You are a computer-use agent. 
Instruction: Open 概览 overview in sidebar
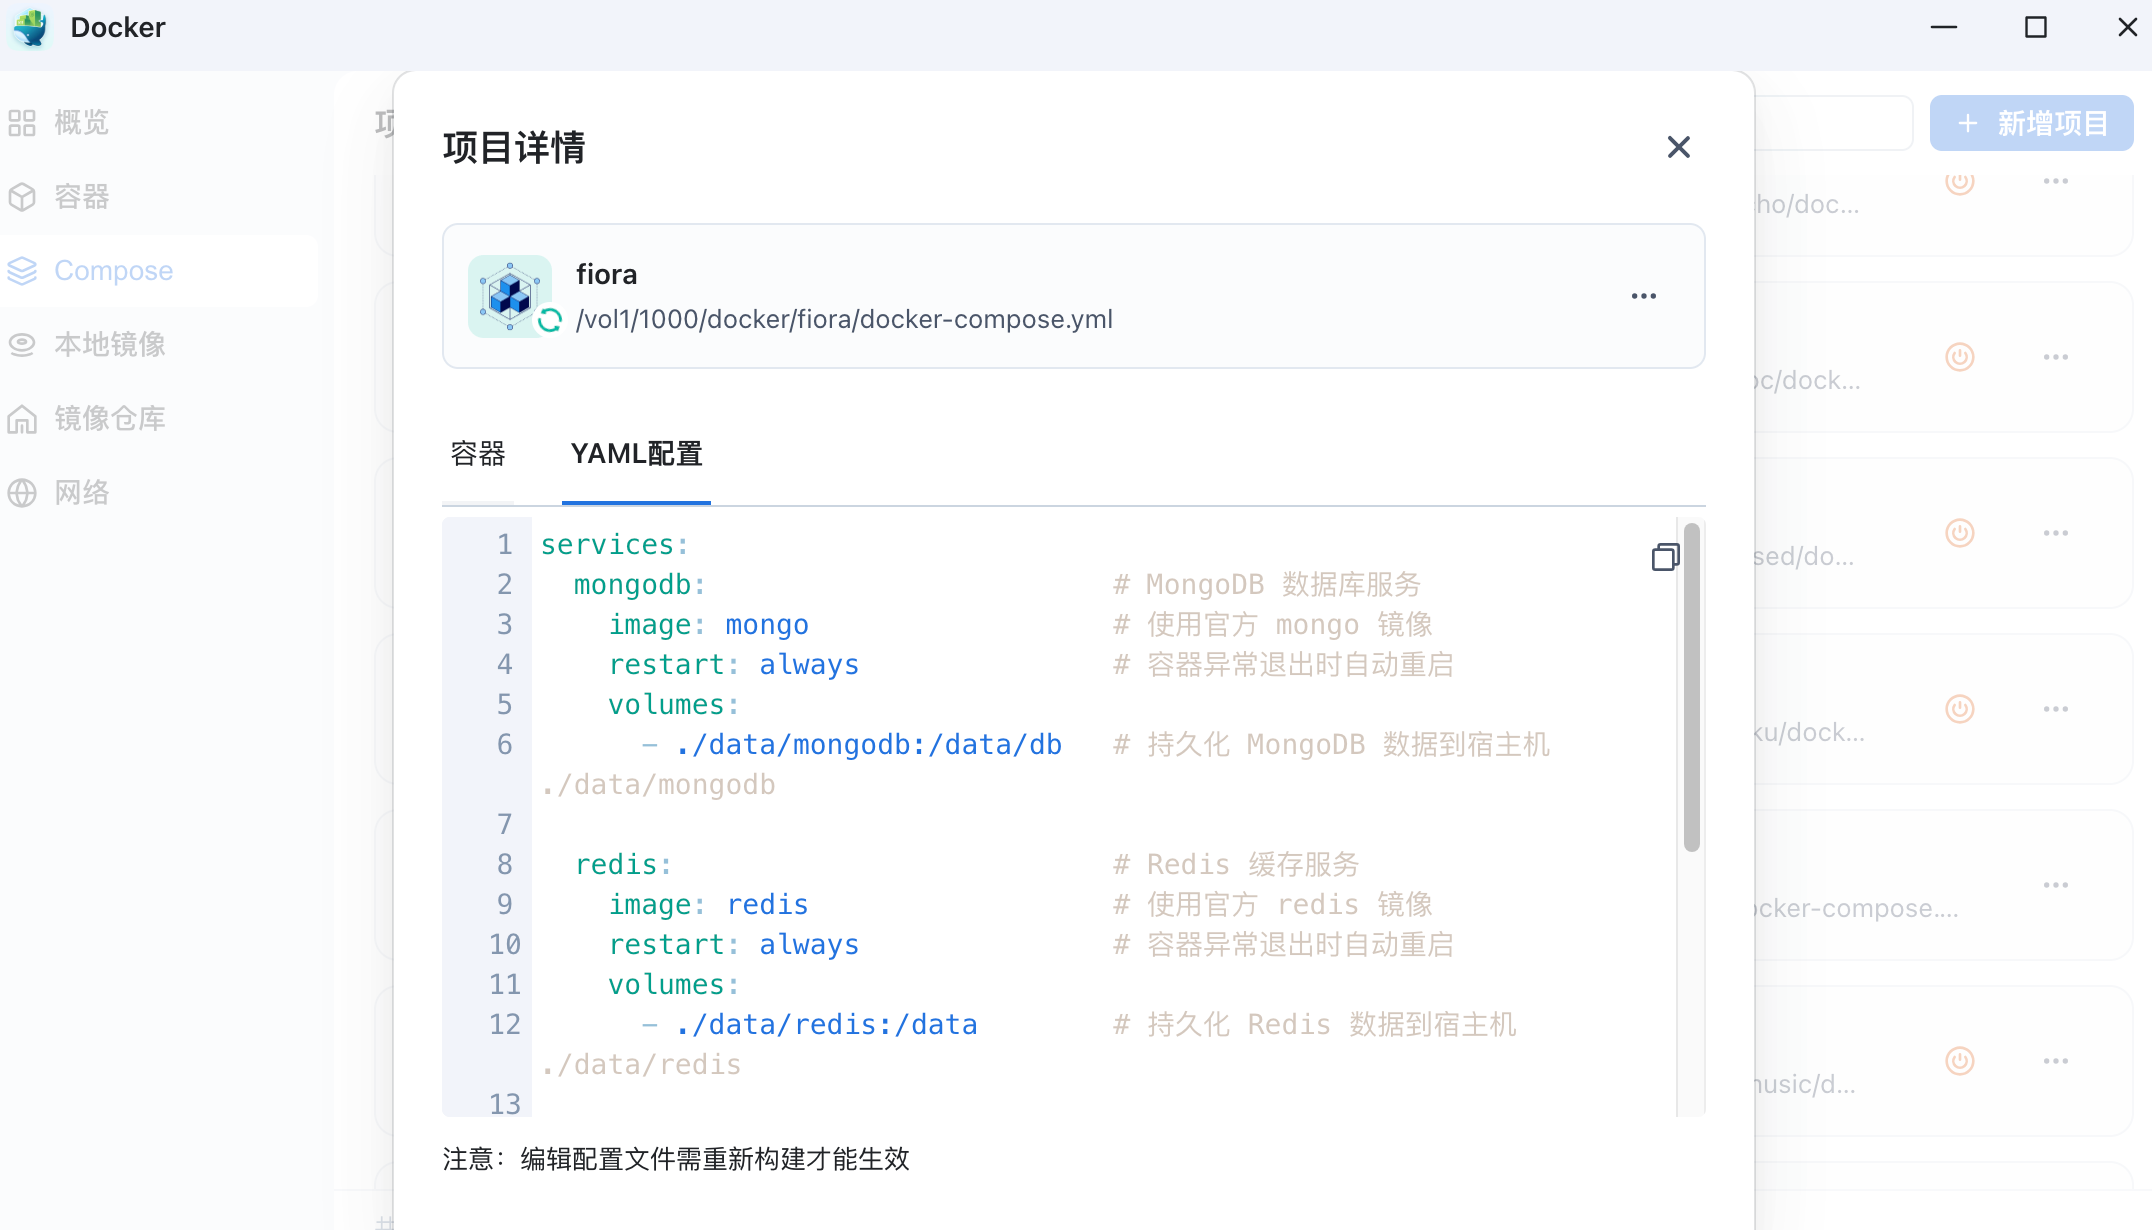[x=80, y=123]
